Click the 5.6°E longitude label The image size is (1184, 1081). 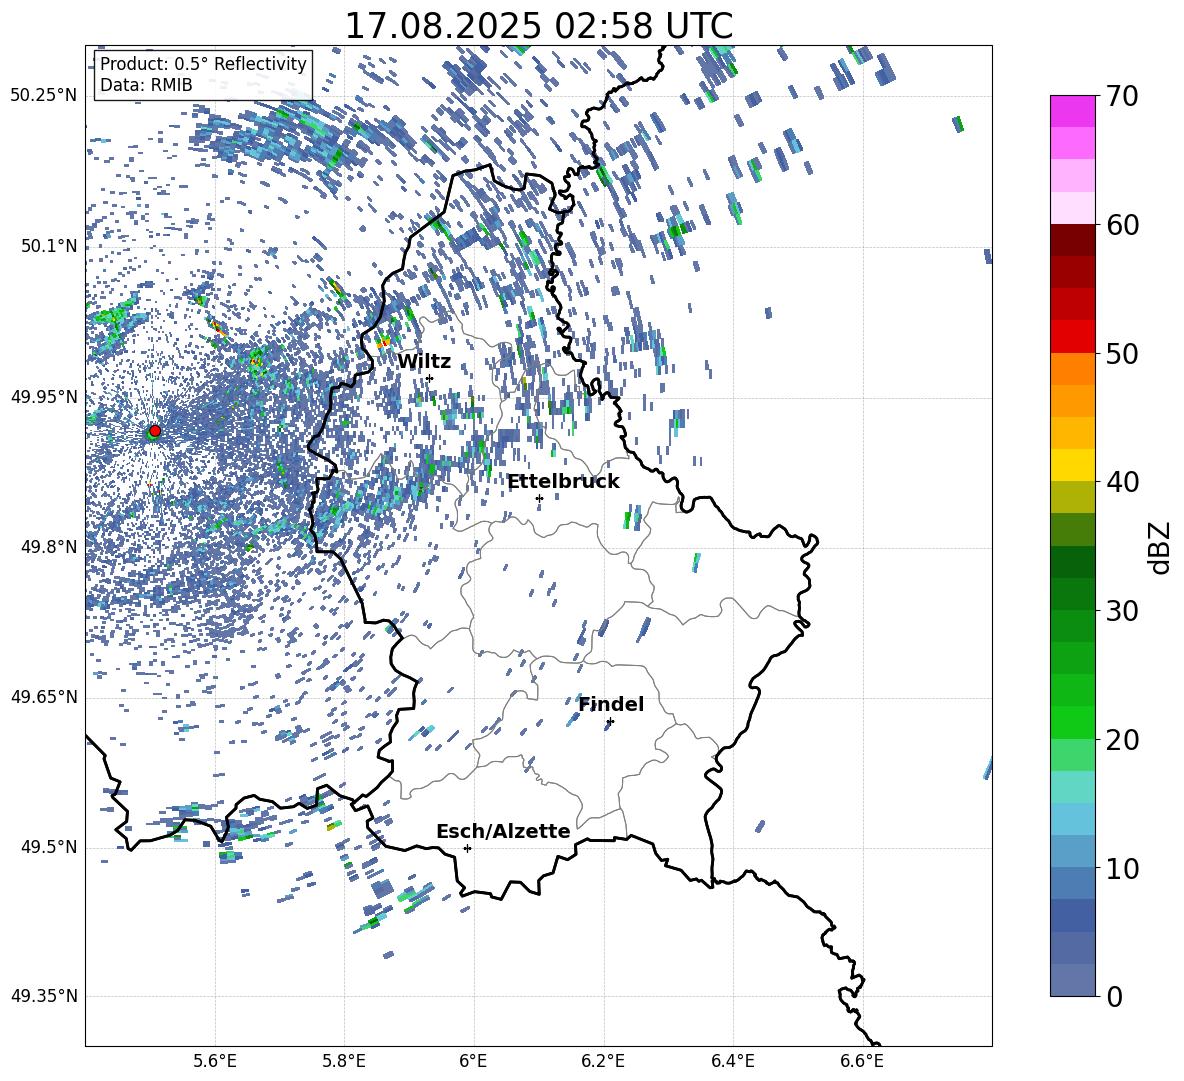215,1061
